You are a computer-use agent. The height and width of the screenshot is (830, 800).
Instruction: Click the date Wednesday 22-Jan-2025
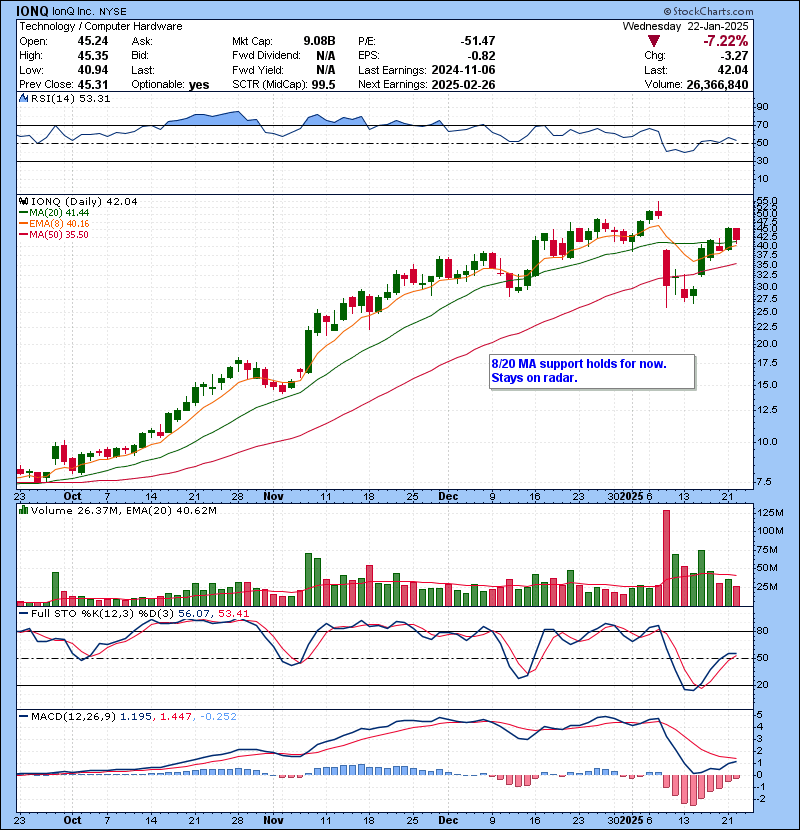pos(685,26)
